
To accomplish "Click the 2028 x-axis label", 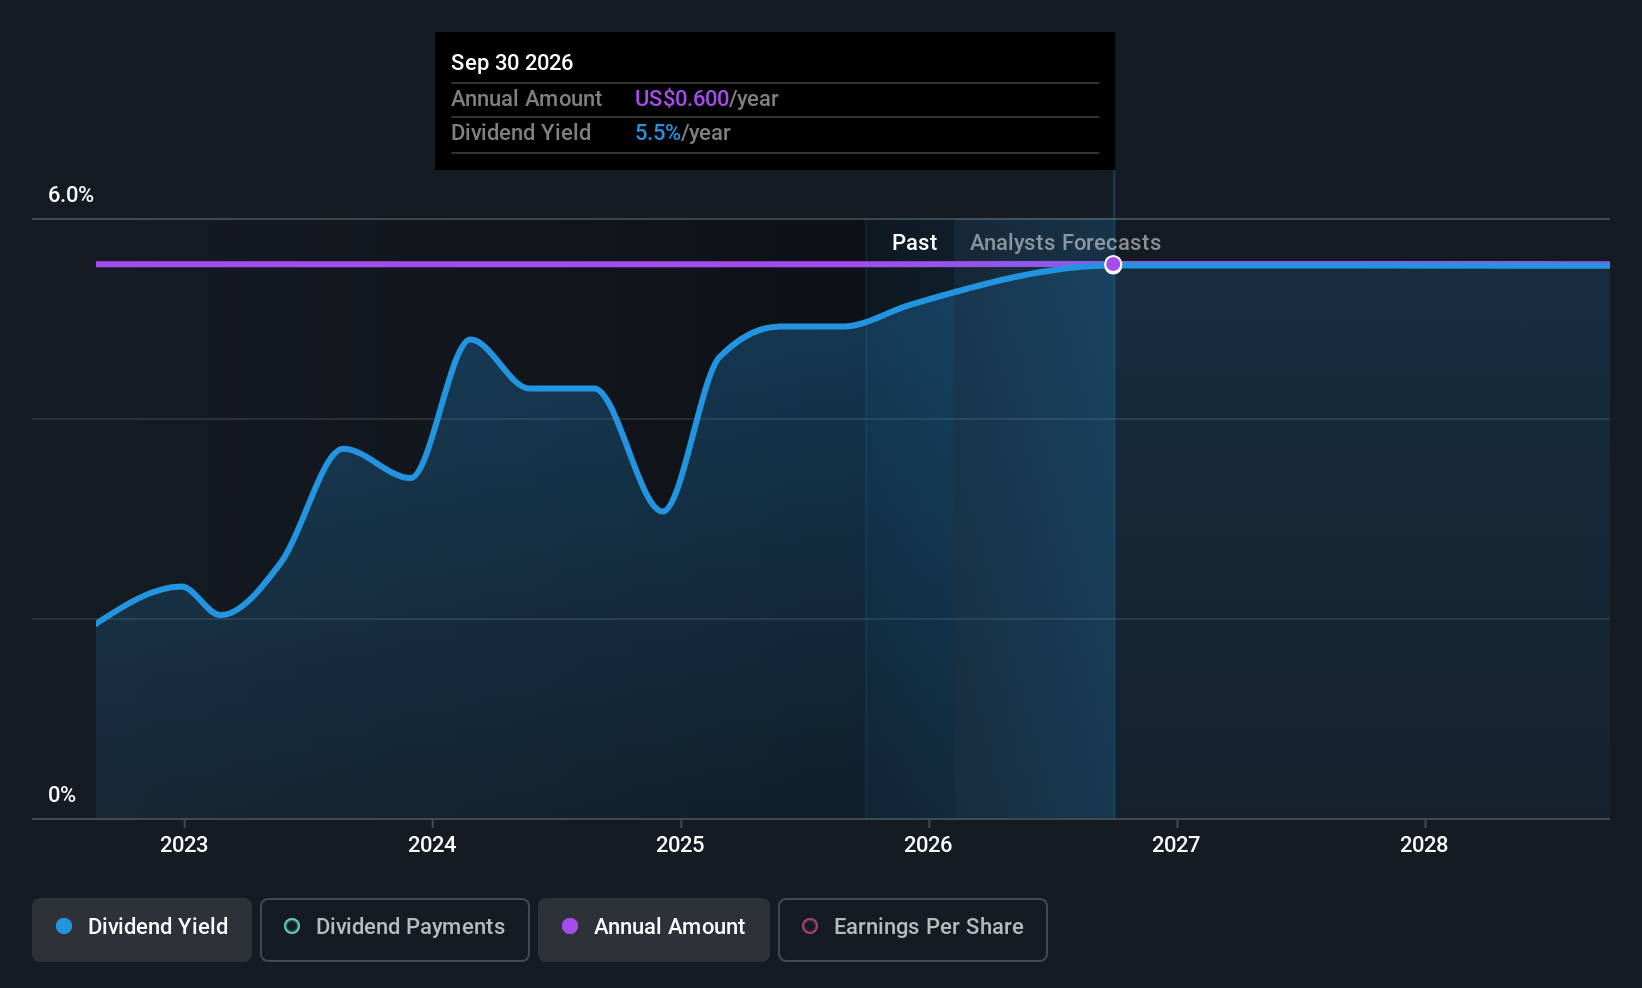I will (1424, 845).
